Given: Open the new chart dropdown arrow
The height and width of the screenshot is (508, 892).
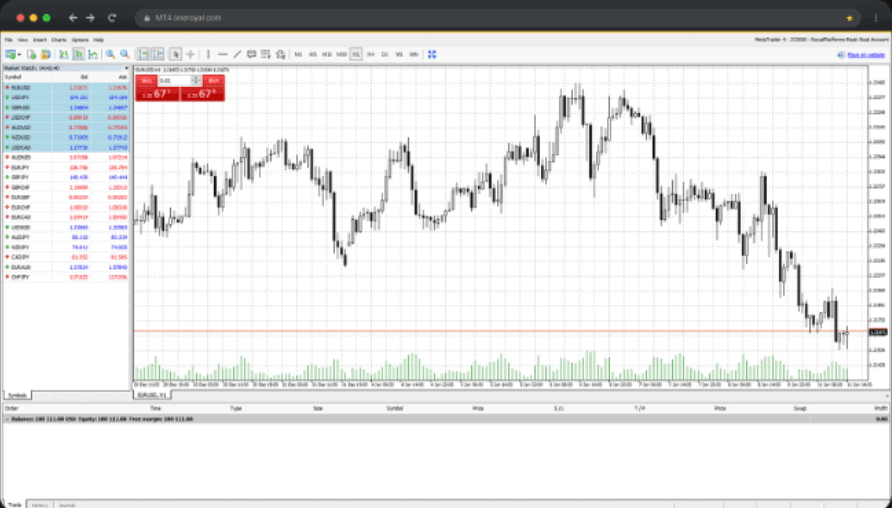Looking at the screenshot, I should coord(19,54).
